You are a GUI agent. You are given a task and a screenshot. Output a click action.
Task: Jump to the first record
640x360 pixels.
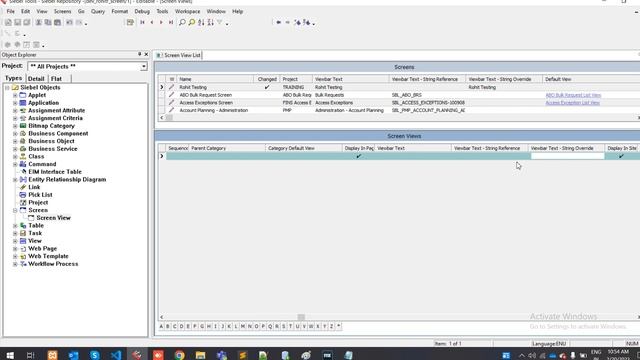pyautogui.click(x=142, y=22)
